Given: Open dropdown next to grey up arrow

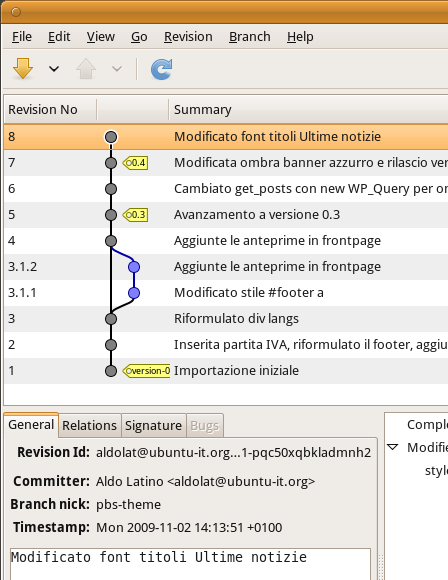Looking at the screenshot, I should (117, 69).
